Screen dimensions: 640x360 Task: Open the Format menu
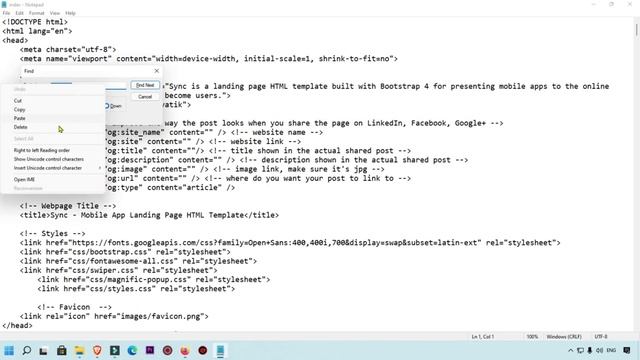coord(36,13)
